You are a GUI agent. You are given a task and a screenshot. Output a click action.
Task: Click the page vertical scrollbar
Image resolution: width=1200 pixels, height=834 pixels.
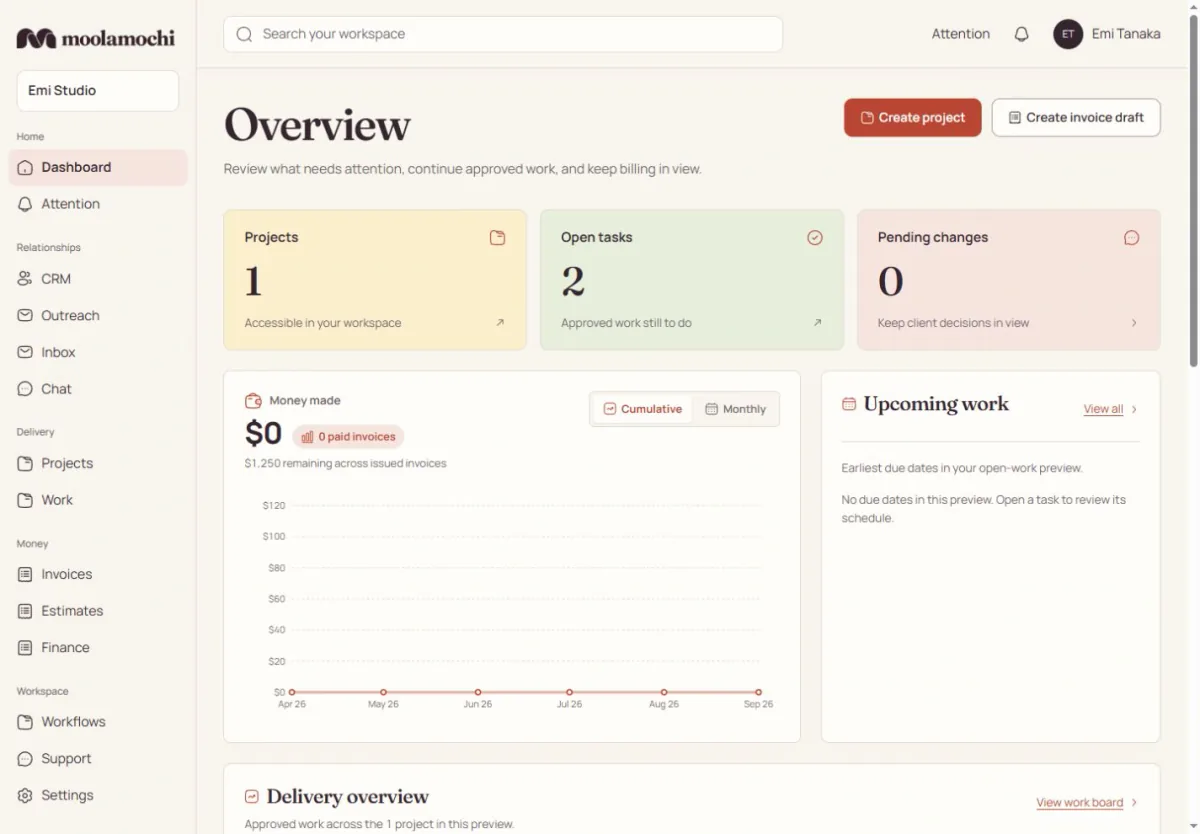pos(1194,190)
